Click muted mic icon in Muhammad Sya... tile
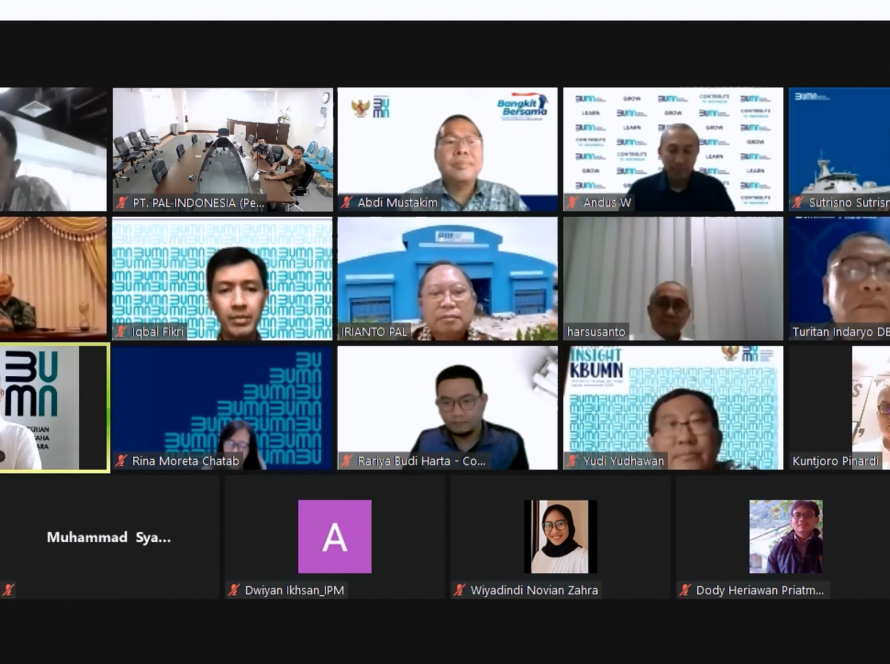This screenshot has width=890, height=664. click(x=8, y=590)
